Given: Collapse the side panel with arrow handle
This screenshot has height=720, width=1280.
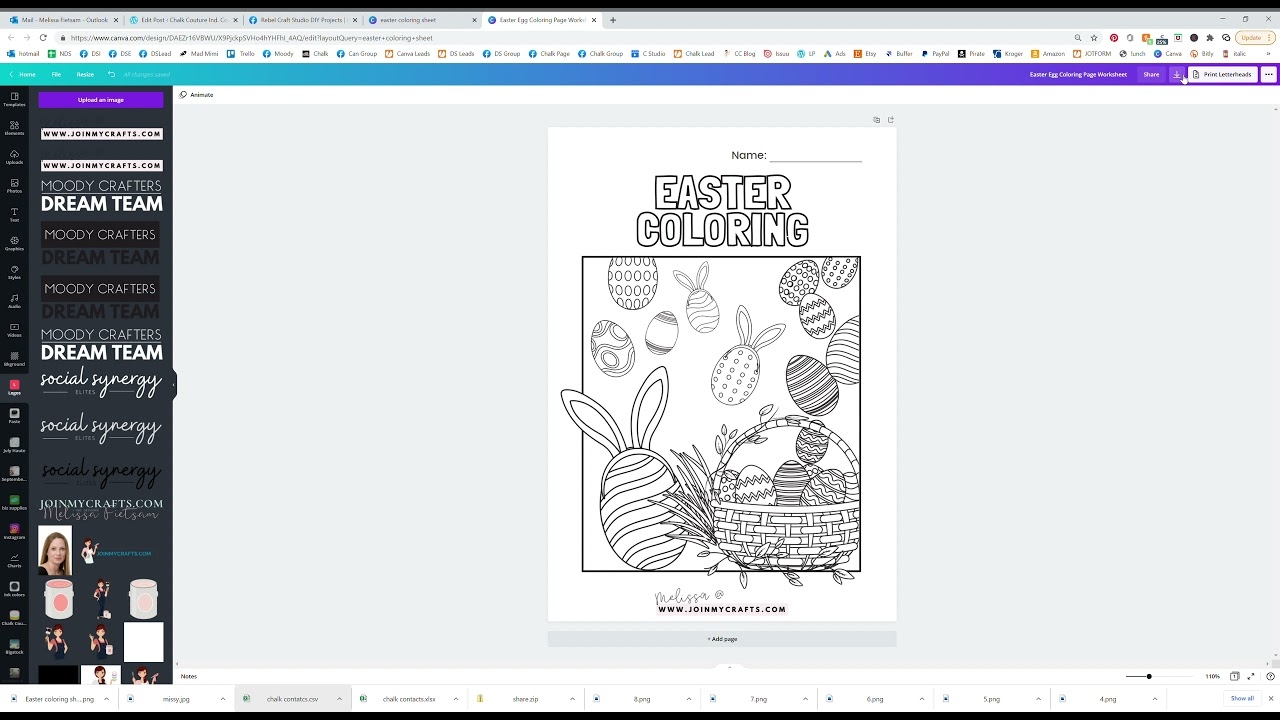Looking at the screenshot, I should 174,385.
